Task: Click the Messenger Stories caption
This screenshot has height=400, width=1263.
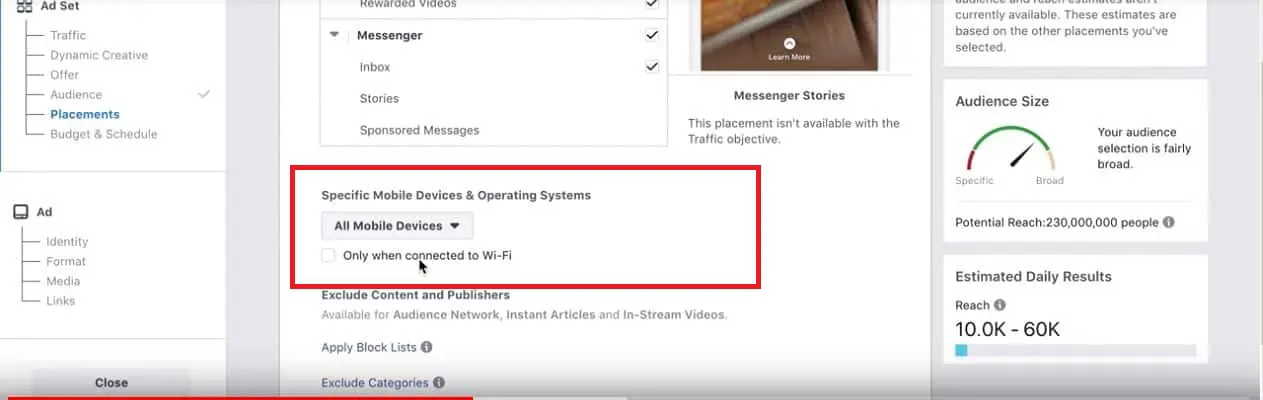Action: pyautogui.click(x=789, y=95)
